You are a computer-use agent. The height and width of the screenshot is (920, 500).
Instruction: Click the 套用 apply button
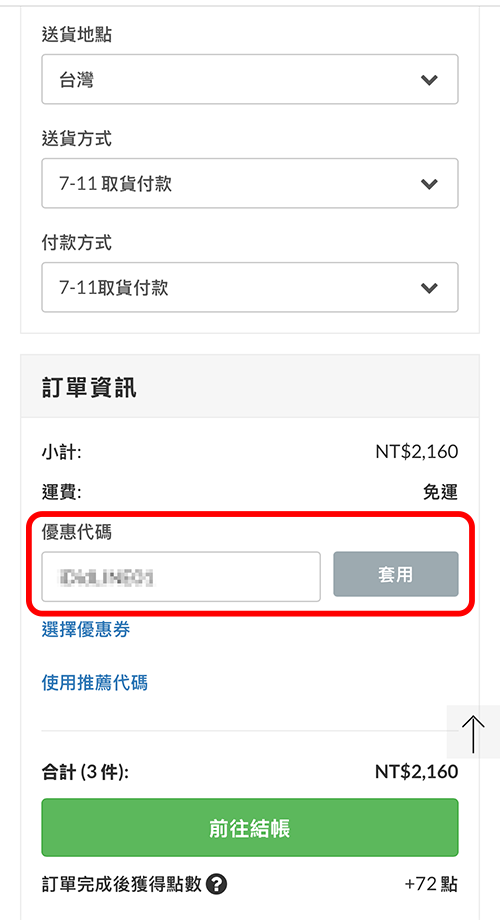396,574
